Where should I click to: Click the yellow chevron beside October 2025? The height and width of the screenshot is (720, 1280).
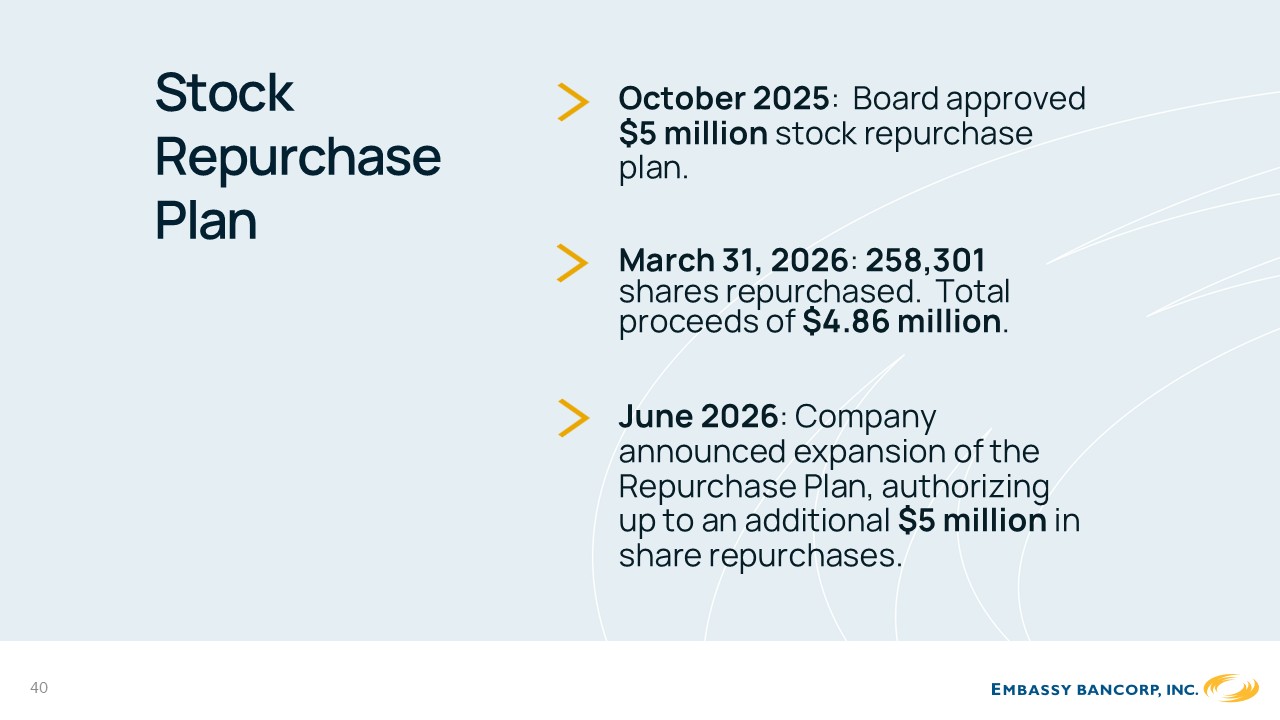[x=573, y=102]
